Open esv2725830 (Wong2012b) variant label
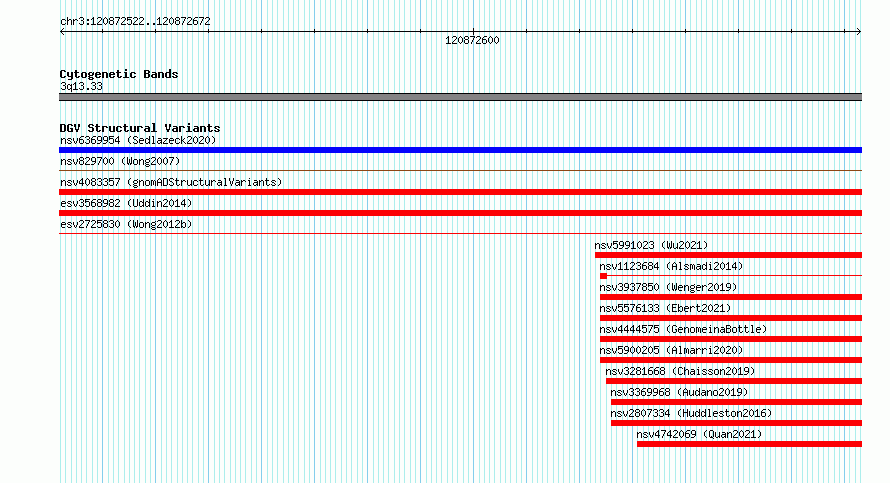Viewport: 890px width, 483px height. (126, 224)
